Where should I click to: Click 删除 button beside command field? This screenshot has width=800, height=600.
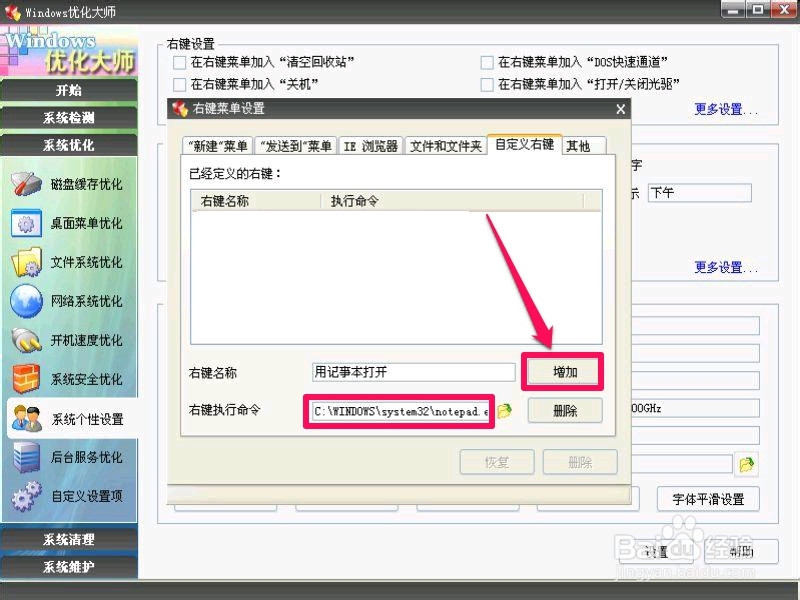[565, 411]
